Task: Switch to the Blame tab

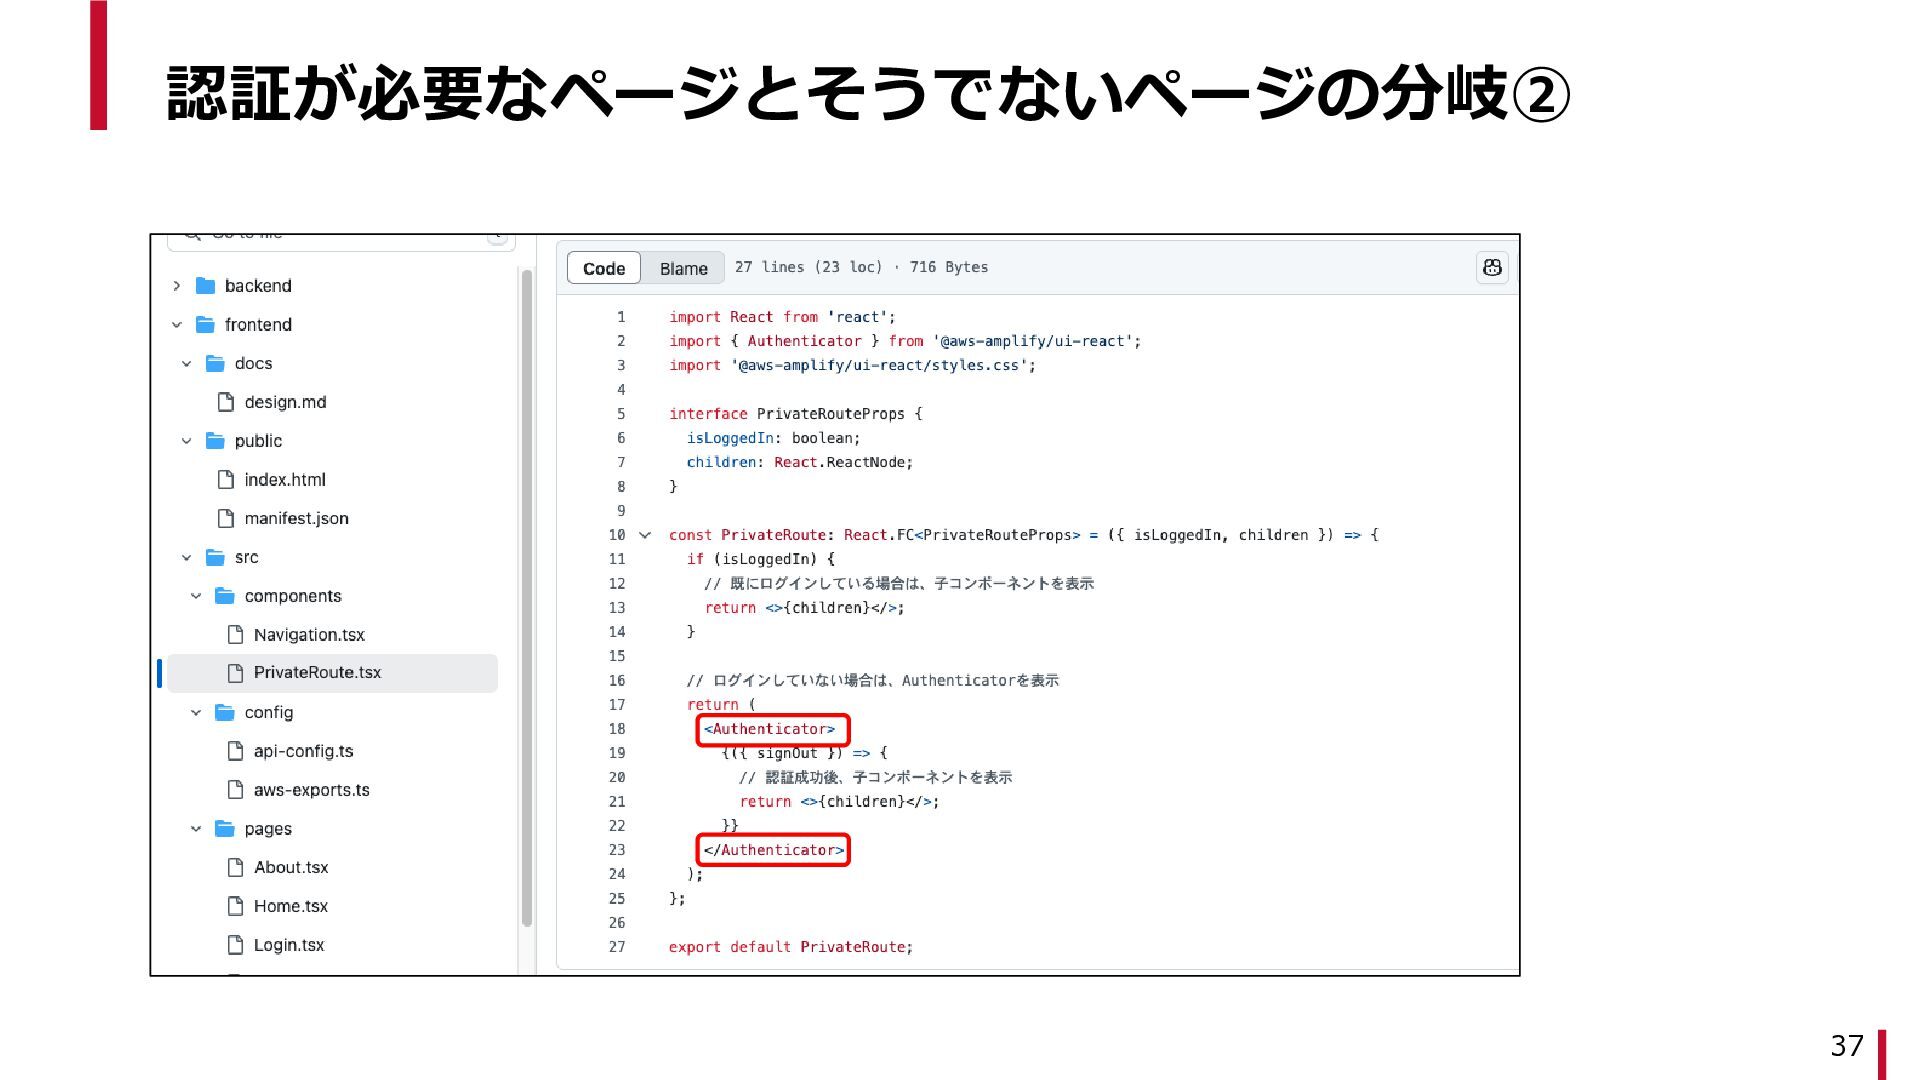Action: pyautogui.click(x=683, y=268)
